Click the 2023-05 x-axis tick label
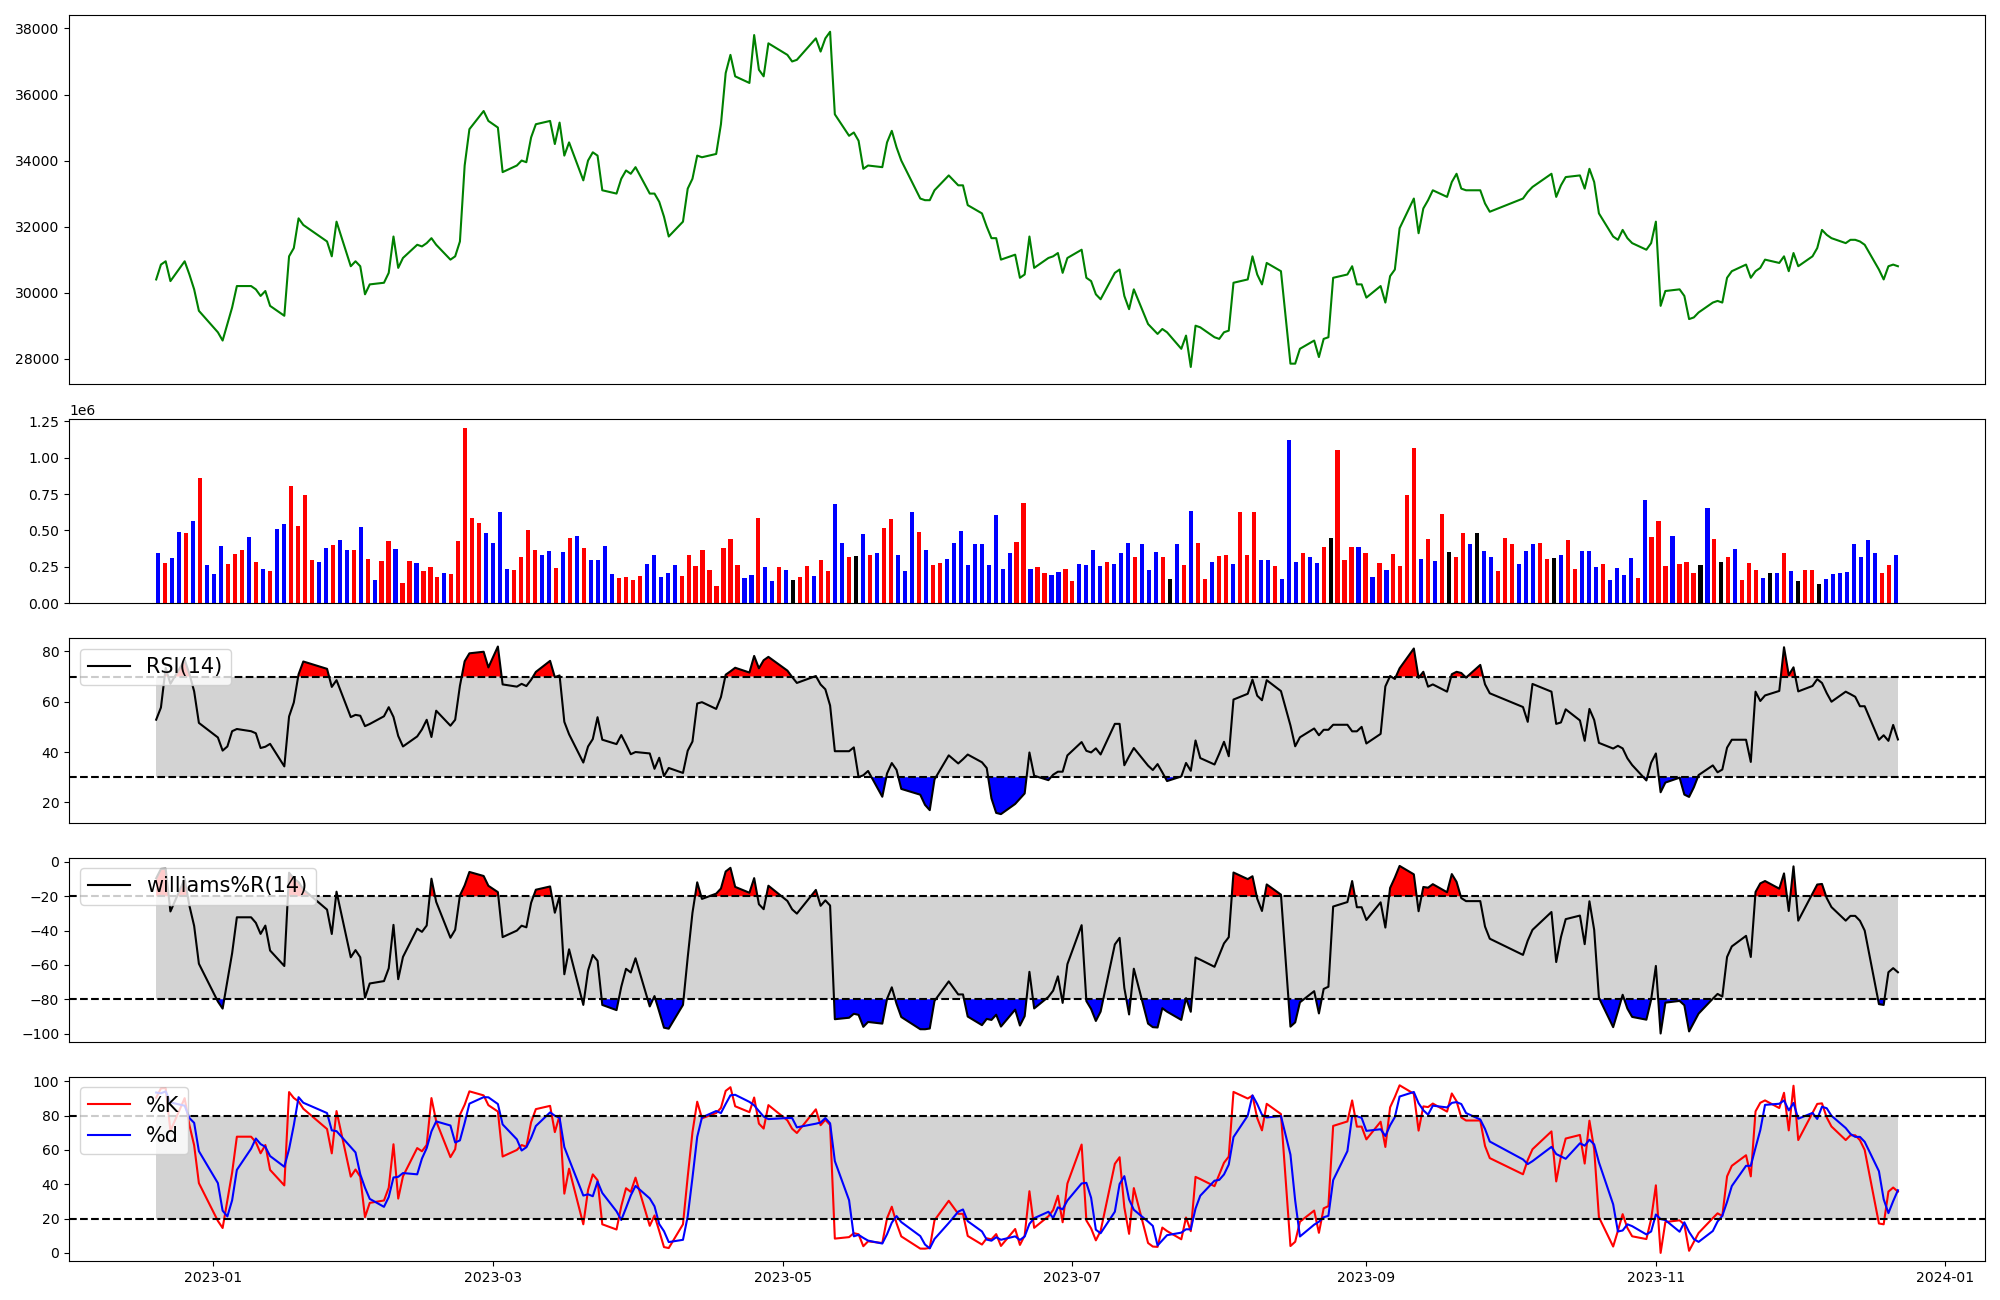The height and width of the screenshot is (1300, 2000). click(x=783, y=1277)
